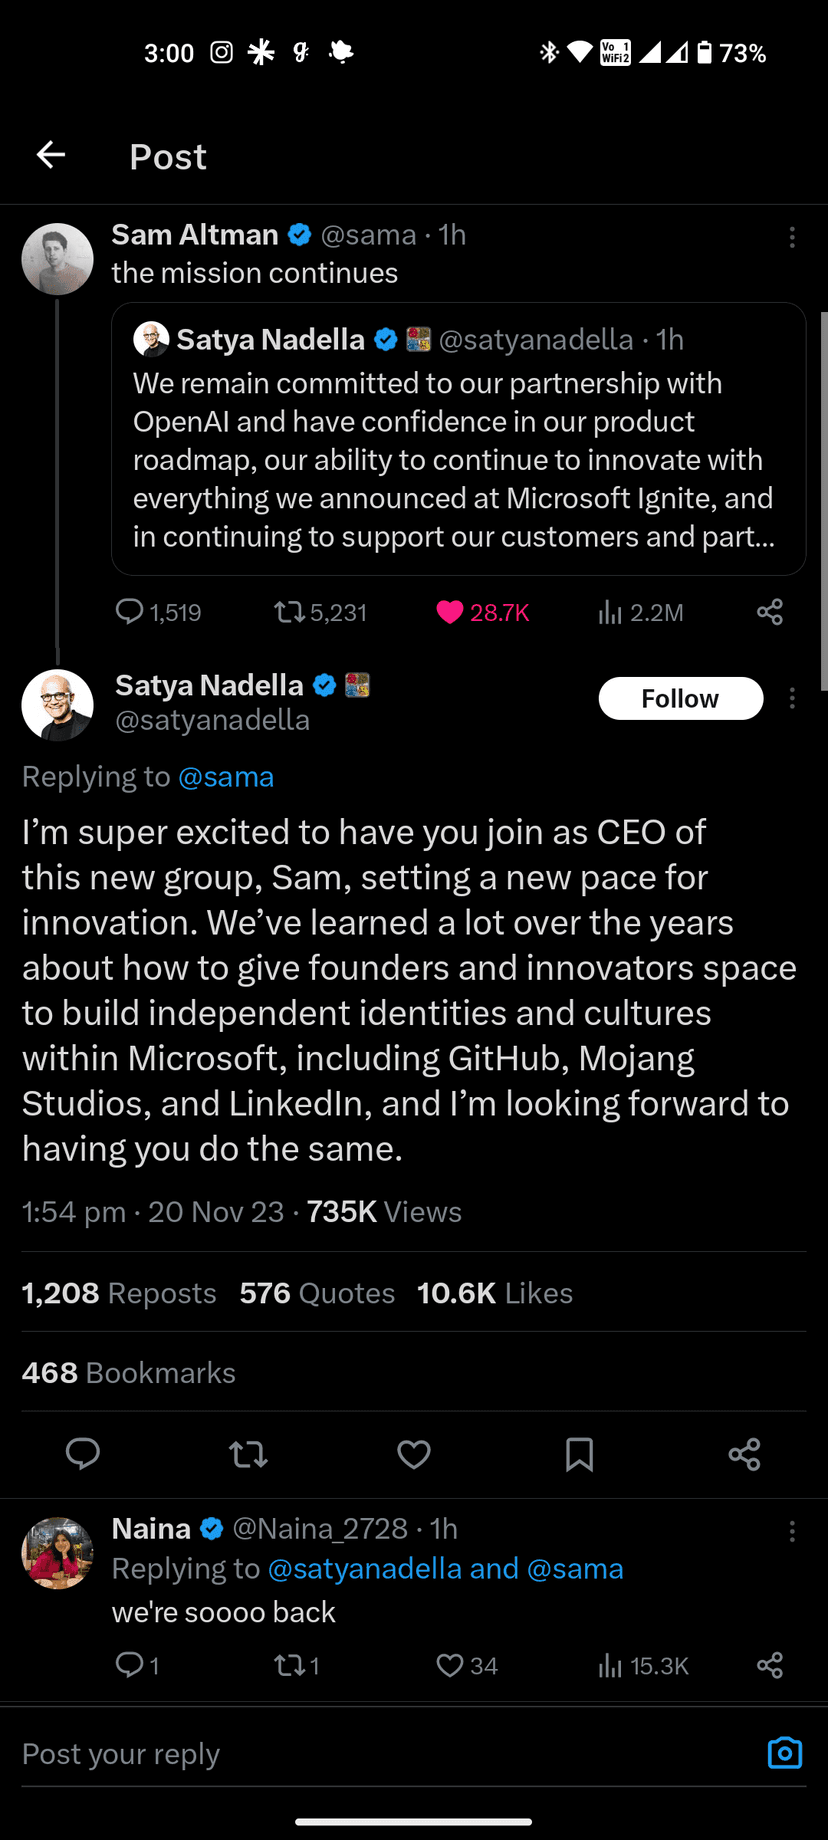Bookmark Satya Nadella's reply
This screenshot has width=828, height=1840.
(579, 1454)
